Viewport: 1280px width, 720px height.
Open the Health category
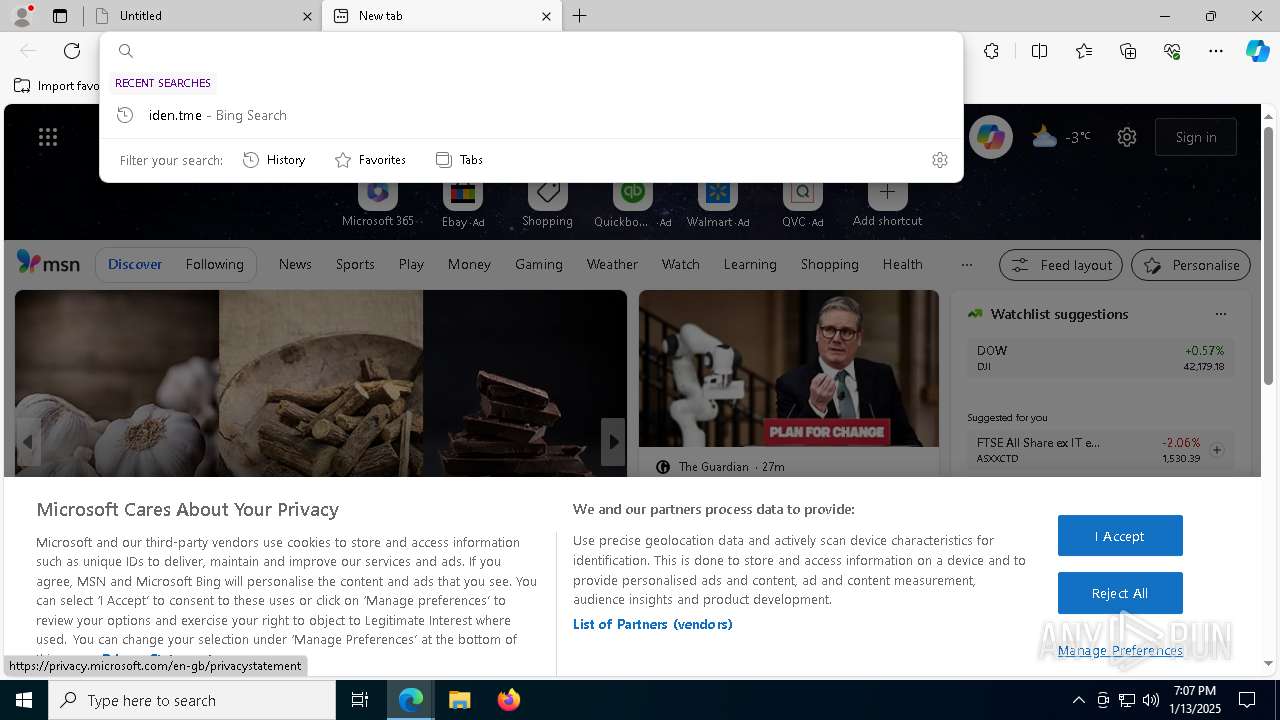(x=902, y=264)
